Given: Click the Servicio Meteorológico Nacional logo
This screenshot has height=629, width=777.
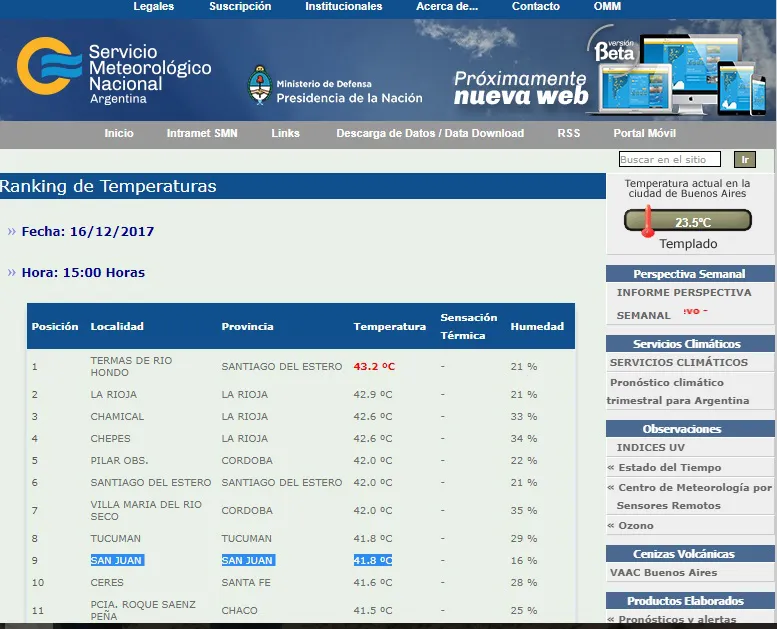Looking at the screenshot, I should (114, 70).
